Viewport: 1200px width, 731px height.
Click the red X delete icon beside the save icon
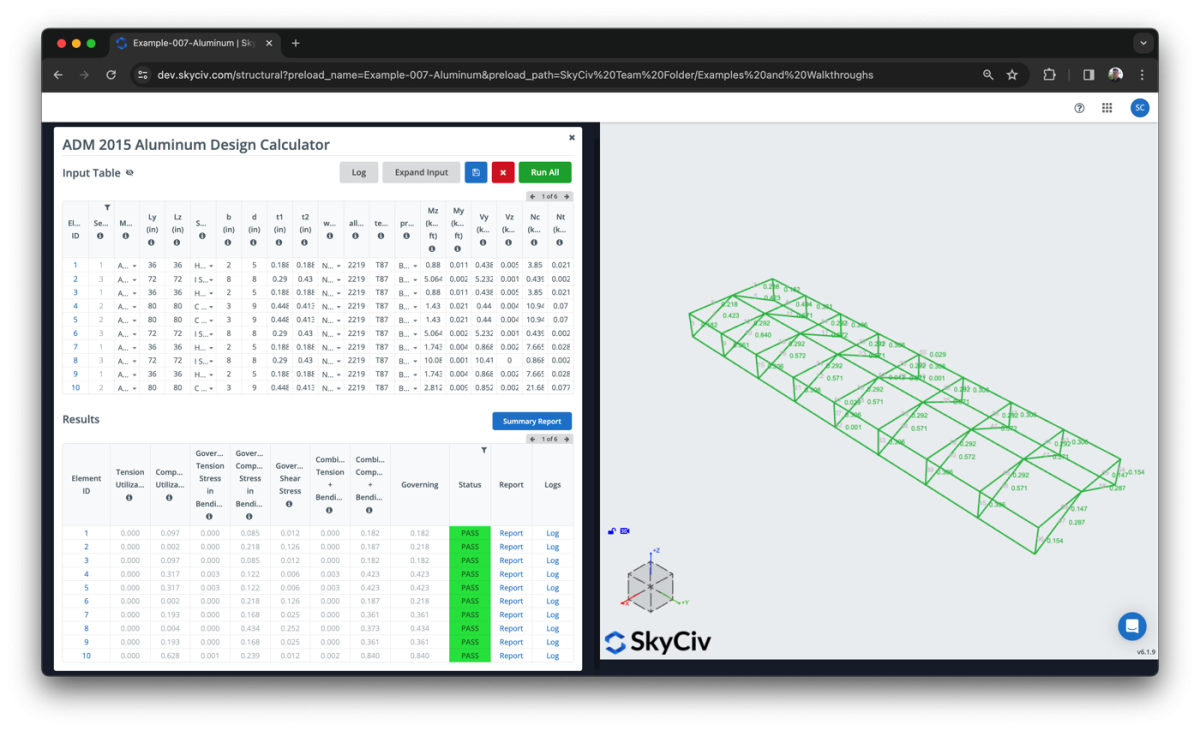click(x=503, y=172)
